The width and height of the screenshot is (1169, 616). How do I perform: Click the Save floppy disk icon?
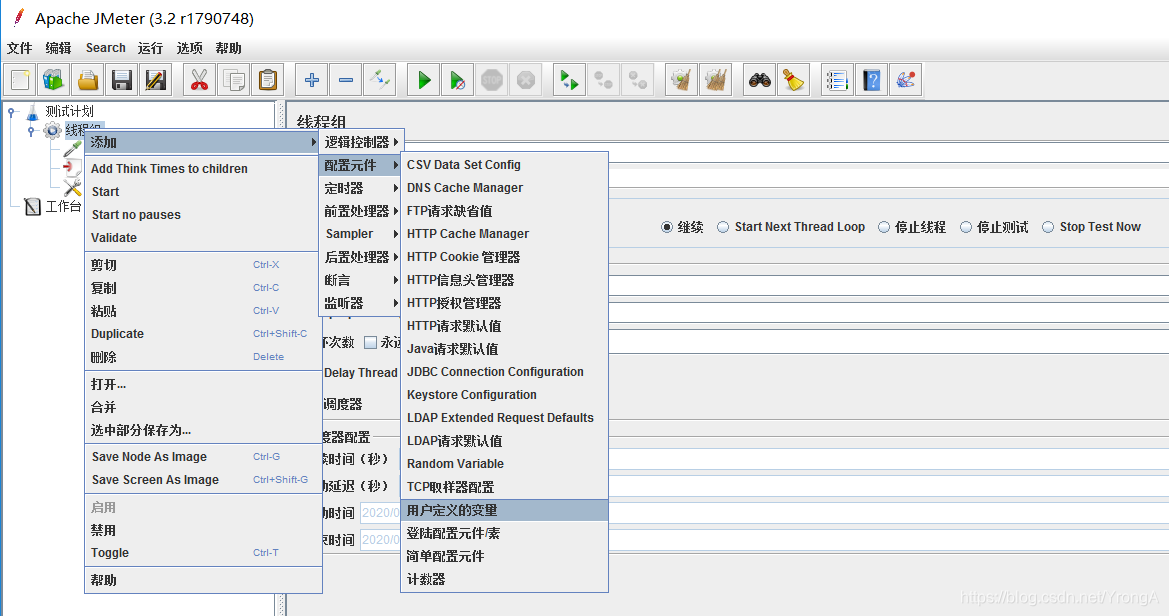[x=122, y=80]
